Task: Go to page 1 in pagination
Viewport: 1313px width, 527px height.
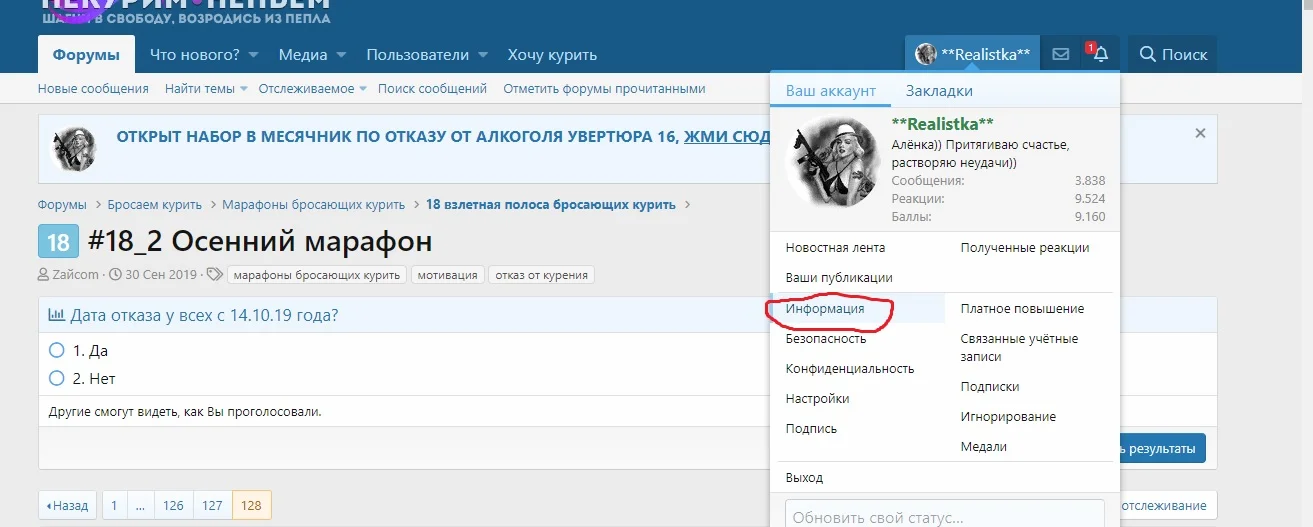Action: click(114, 506)
